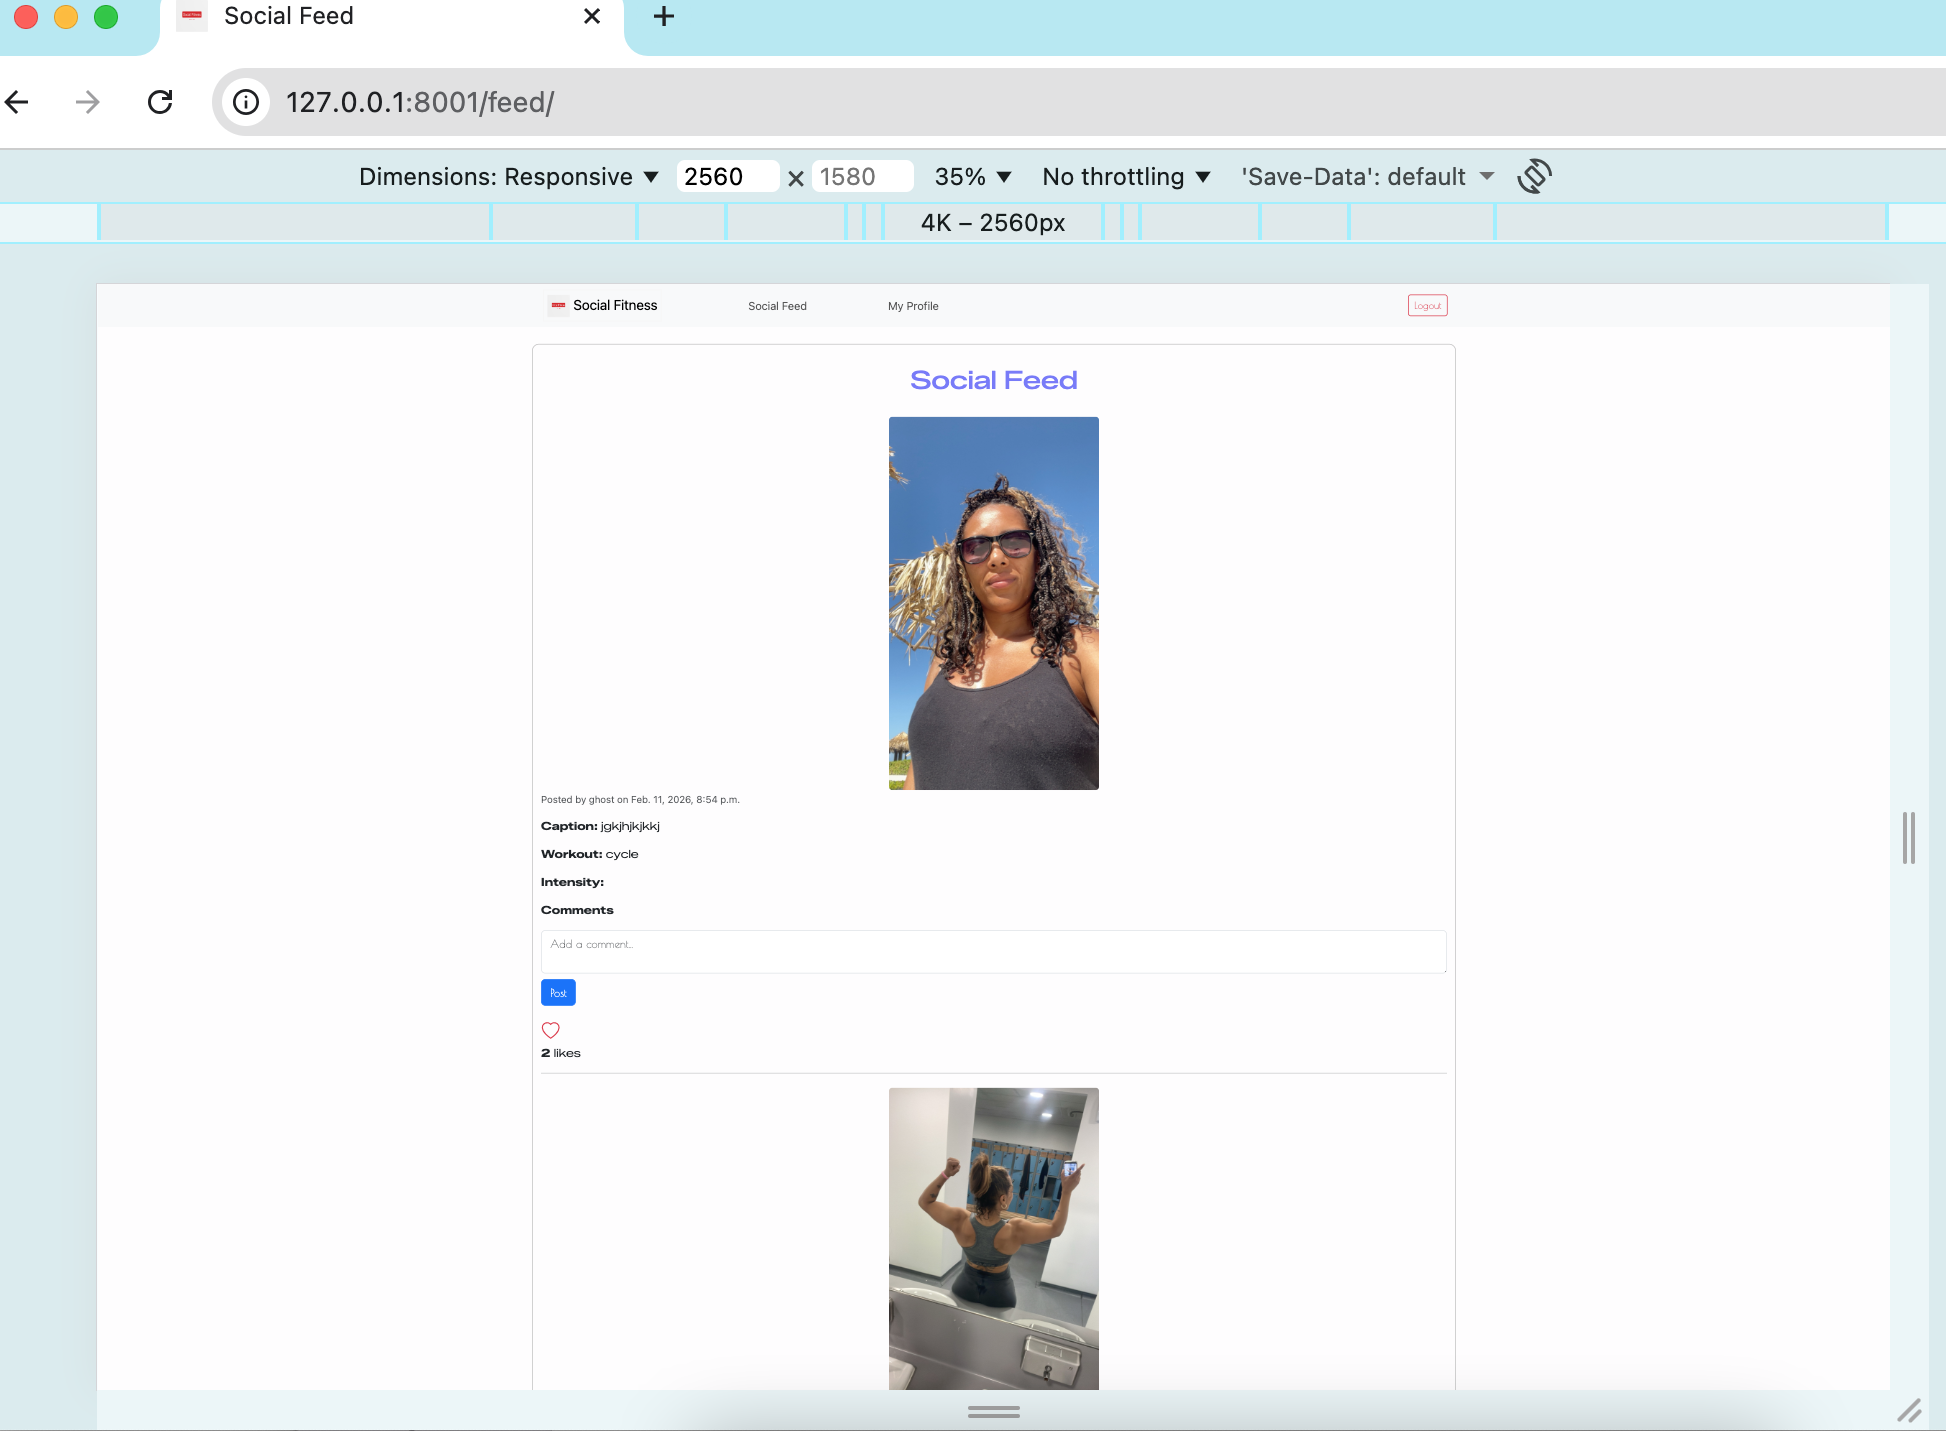Reload the Social Feed page
The image size is (1946, 1431).
(160, 102)
